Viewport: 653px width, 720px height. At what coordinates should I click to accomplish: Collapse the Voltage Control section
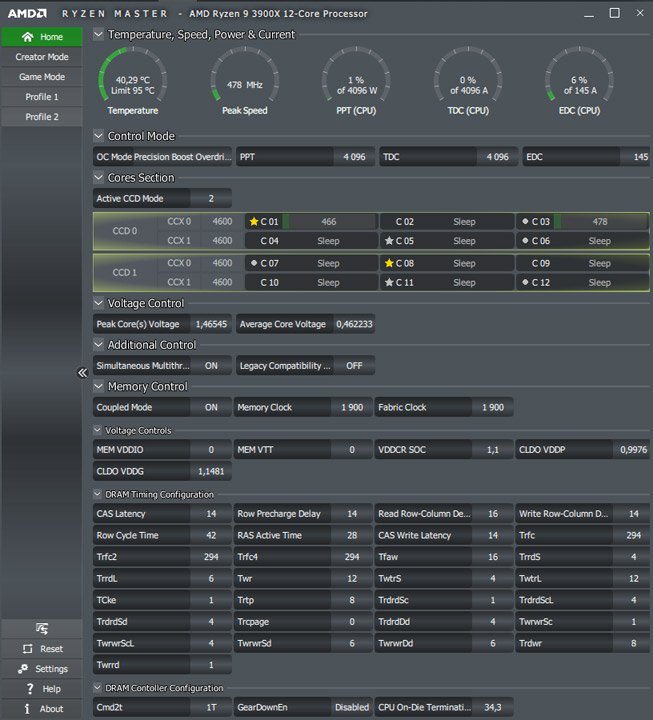coord(98,303)
